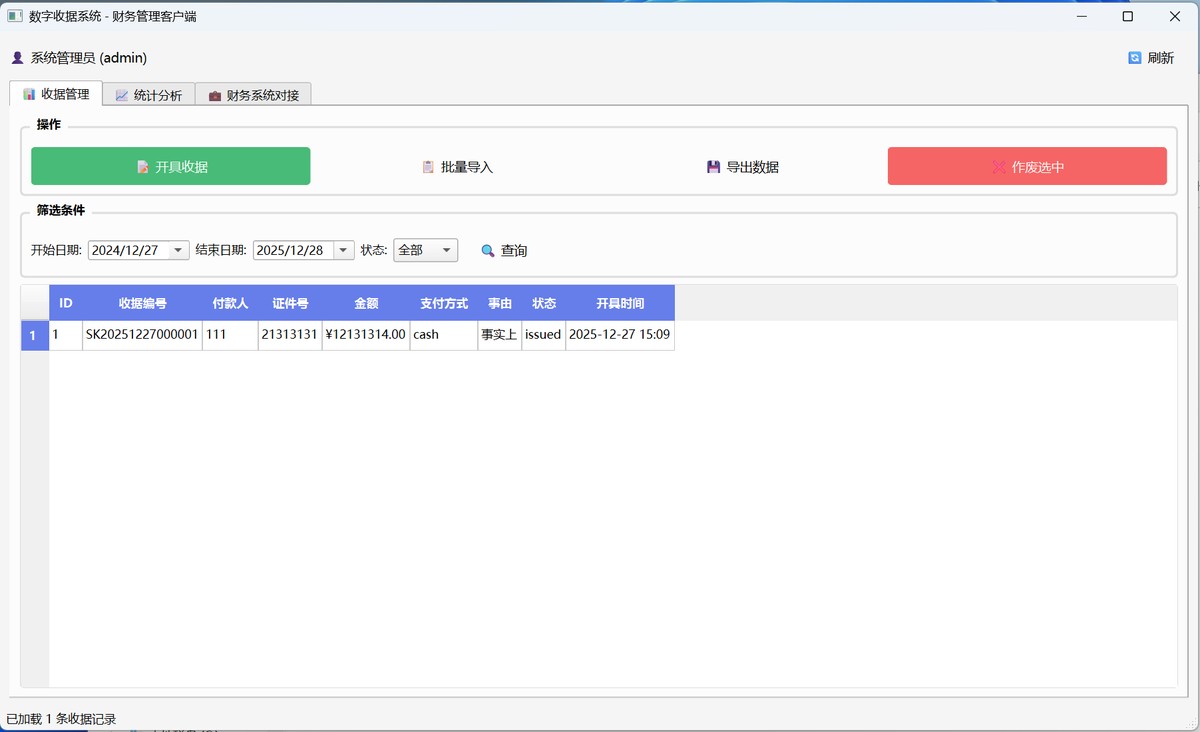The height and width of the screenshot is (732, 1200).
Task: Open the 开始日期 date picker dropdown
Action: coord(180,250)
